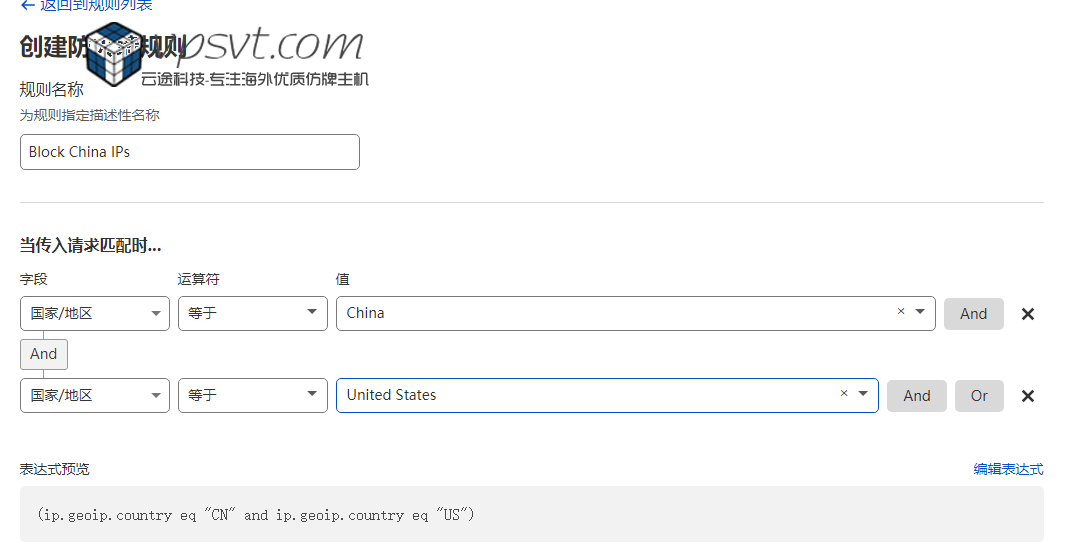Click the 返回到规则列表 back link
The image size is (1074, 559).
[87, 6]
